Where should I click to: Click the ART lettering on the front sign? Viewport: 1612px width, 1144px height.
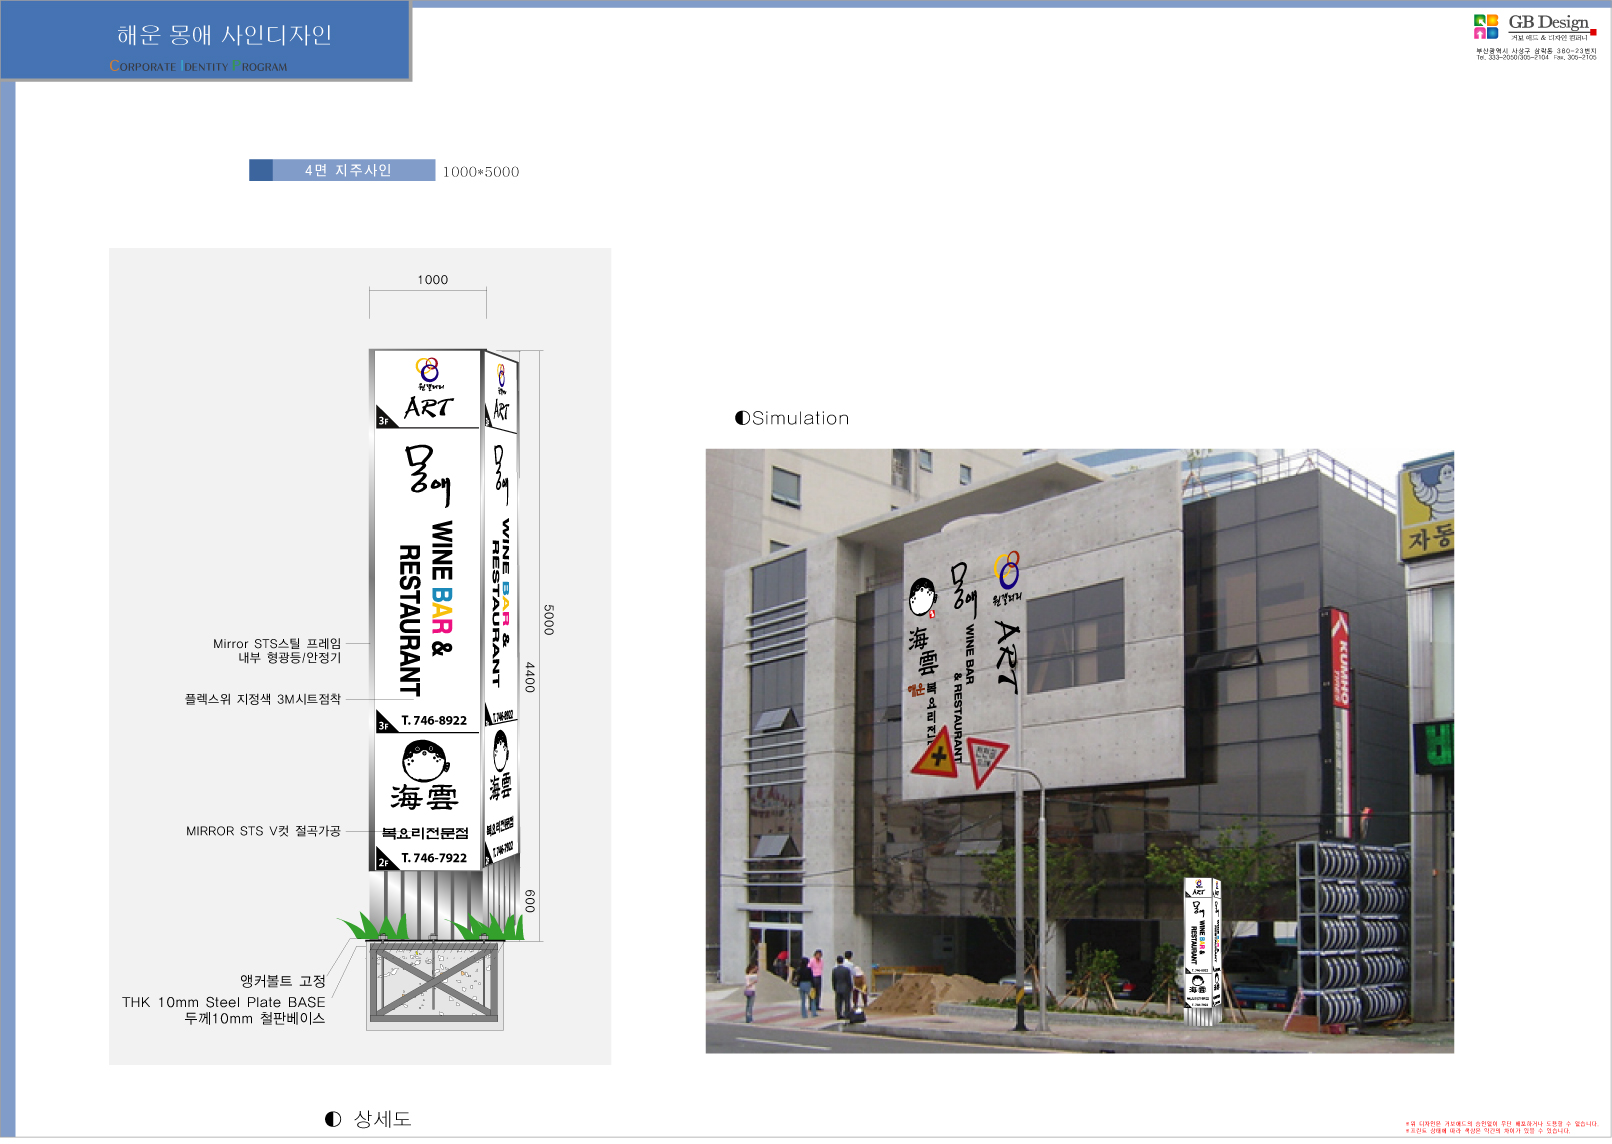click(429, 407)
